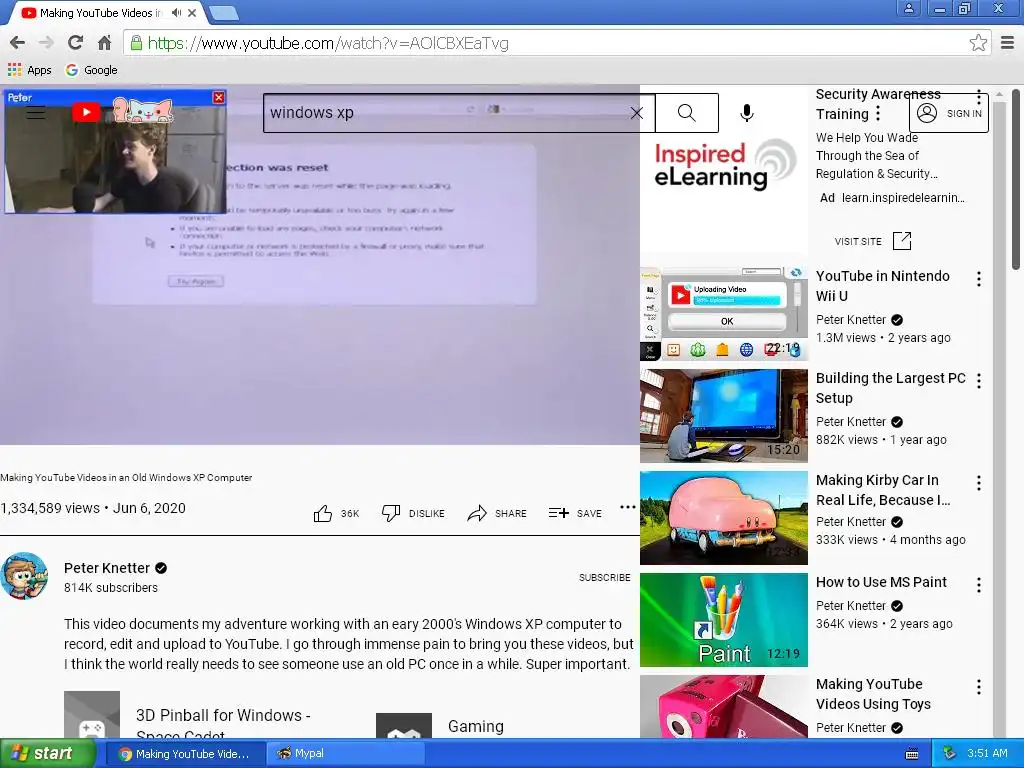1024x768 pixels.
Task: Click the system tray icon beside the clock
Action: point(949,753)
